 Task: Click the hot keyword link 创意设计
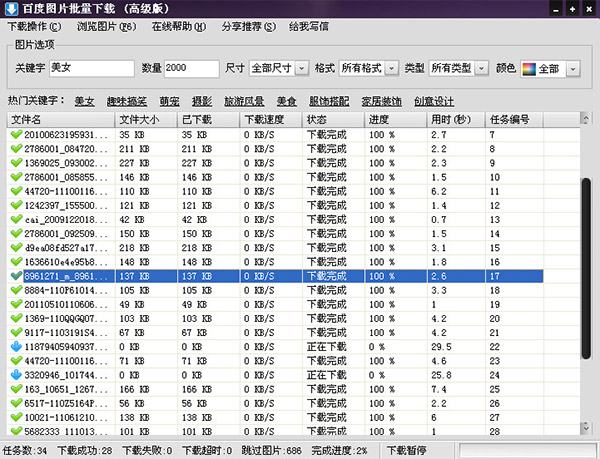coord(434,101)
